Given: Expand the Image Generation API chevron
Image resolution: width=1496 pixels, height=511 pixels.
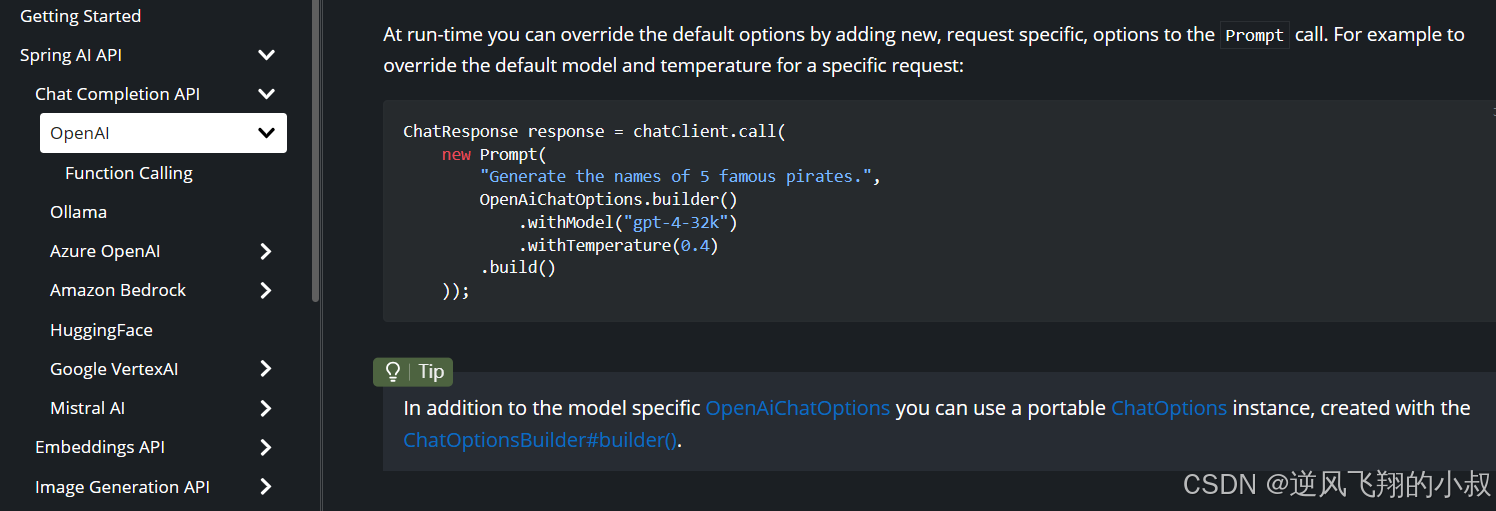Looking at the screenshot, I should (266, 487).
